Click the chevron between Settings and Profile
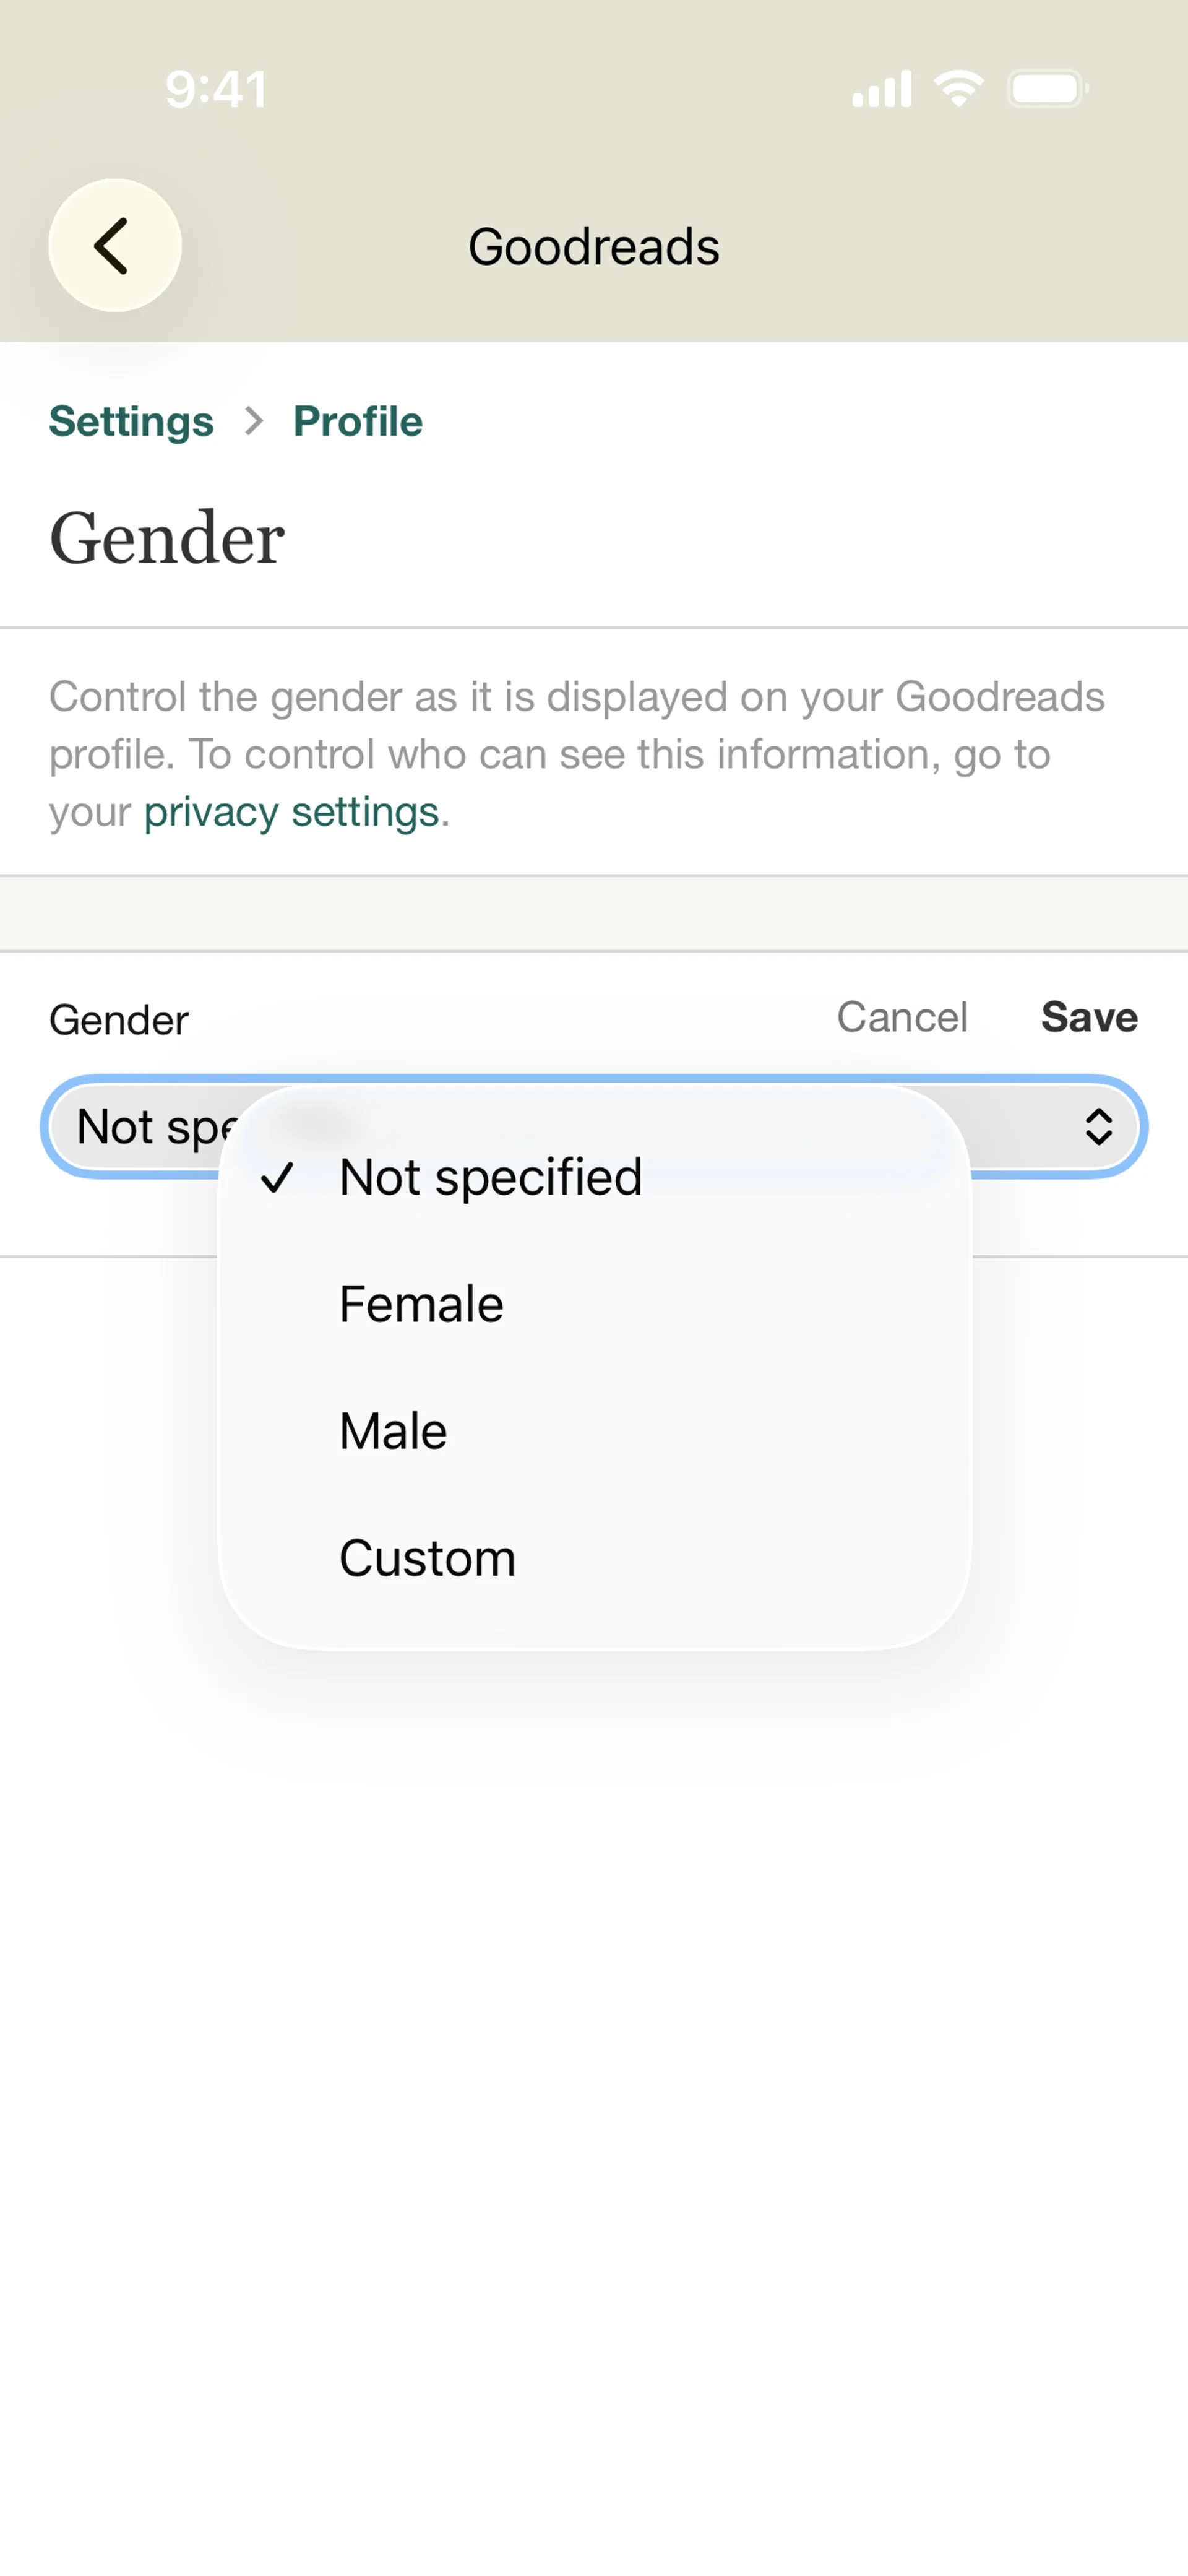The height and width of the screenshot is (2576, 1188). 254,421
